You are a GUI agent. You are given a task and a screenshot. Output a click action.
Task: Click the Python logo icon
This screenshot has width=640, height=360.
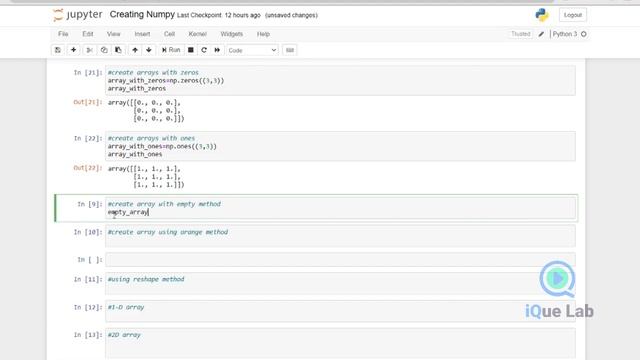pyautogui.click(x=542, y=15)
